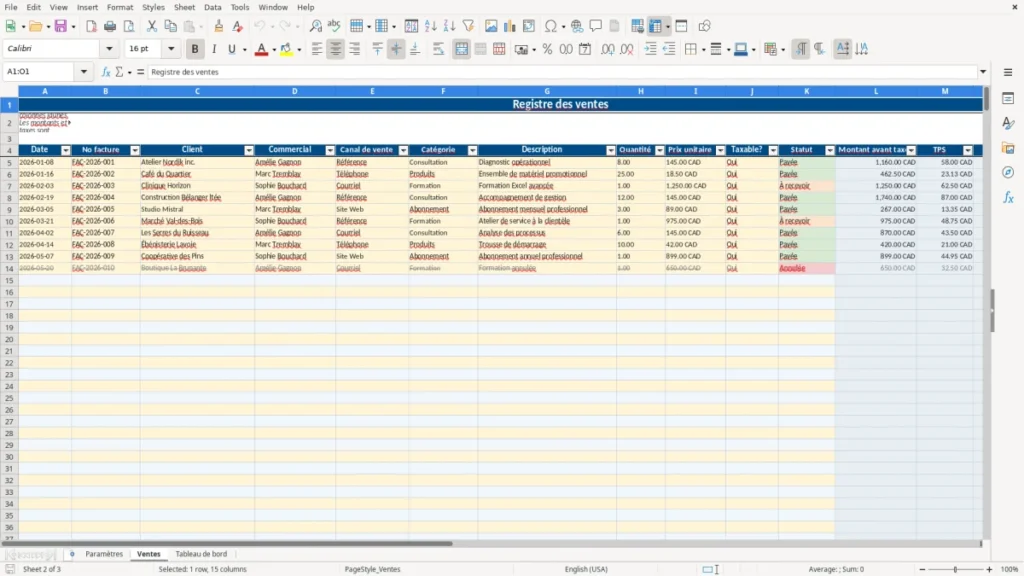Toggle Italic formatting
1024x576 pixels.
tap(214, 49)
